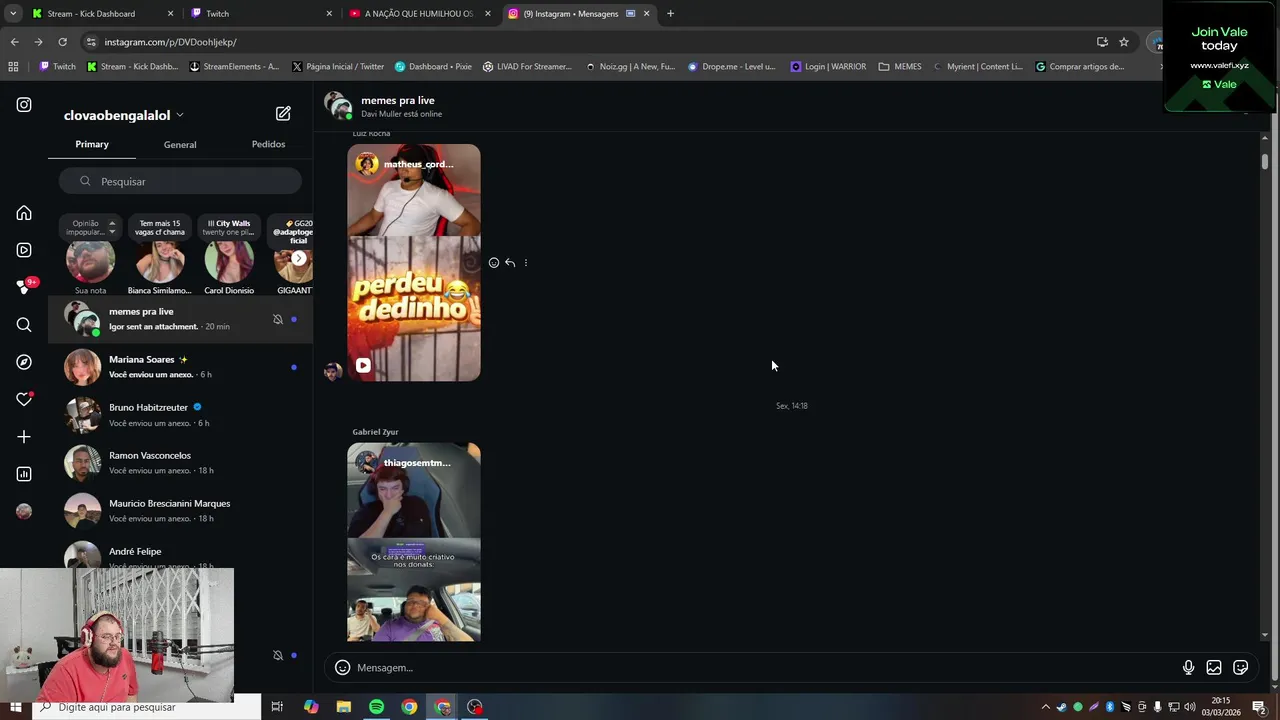The height and width of the screenshot is (720, 1280).
Task: Show hidden system tray icons
Action: 1046,707
